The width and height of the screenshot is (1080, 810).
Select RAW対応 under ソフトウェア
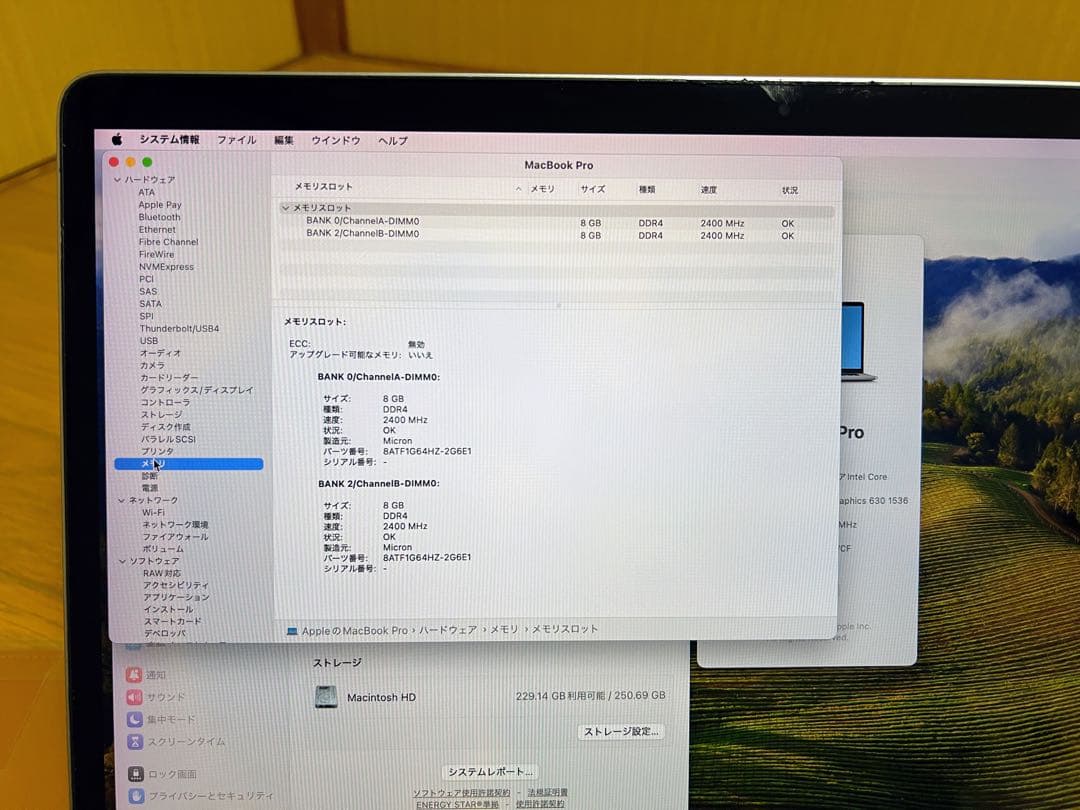coord(162,573)
